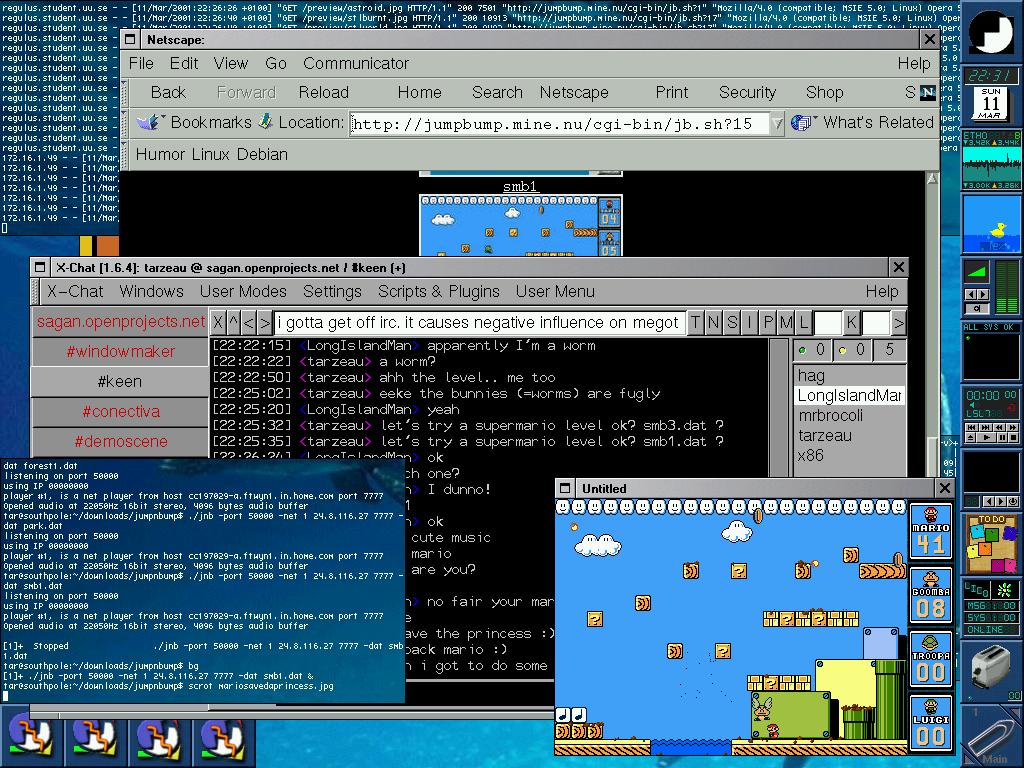1024x768 pixels.
Task: Click the ^ button in X-Chat topic bar
Action: 233,323
